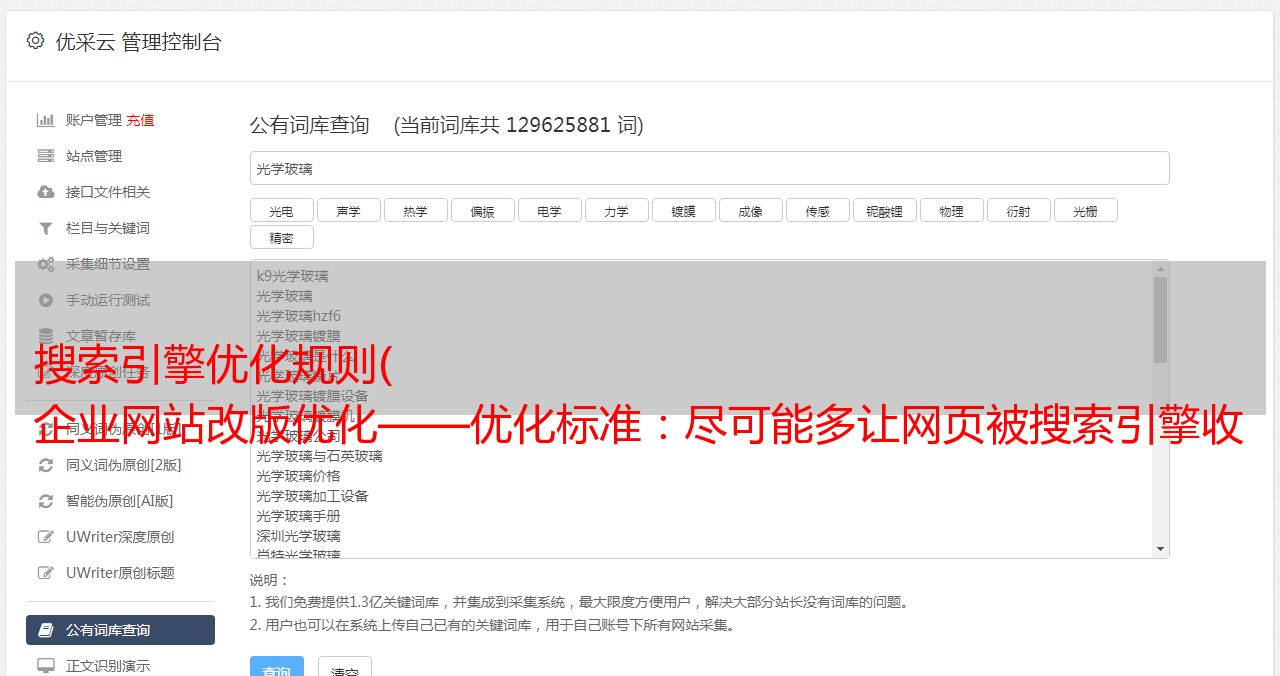Viewport: 1280px width, 676px height.
Task: Click the 衍射 tag button
Action: pos(1018,210)
